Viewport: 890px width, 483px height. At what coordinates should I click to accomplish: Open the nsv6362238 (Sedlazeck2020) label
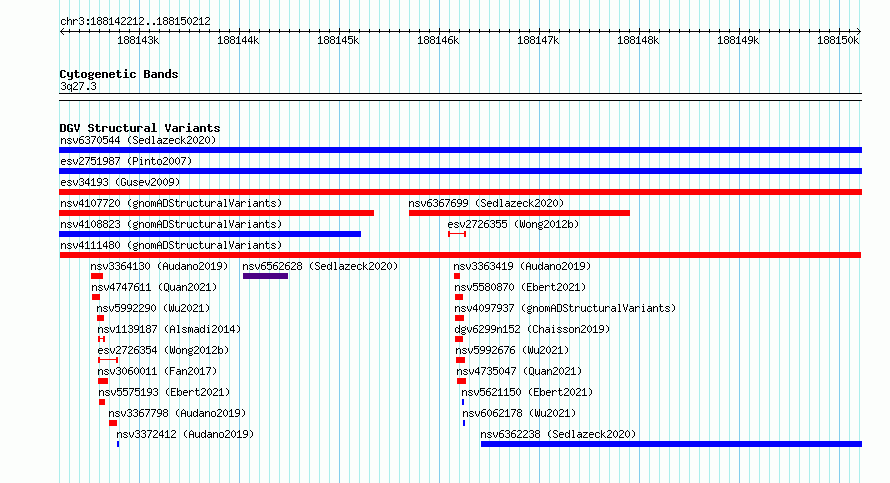558,434
